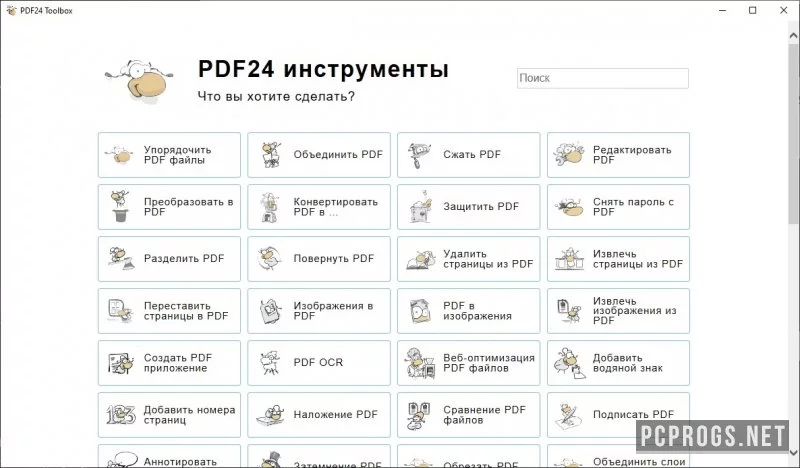Launch the Сжать PDF tool
This screenshot has height=468, width=800.
point(468,155)
